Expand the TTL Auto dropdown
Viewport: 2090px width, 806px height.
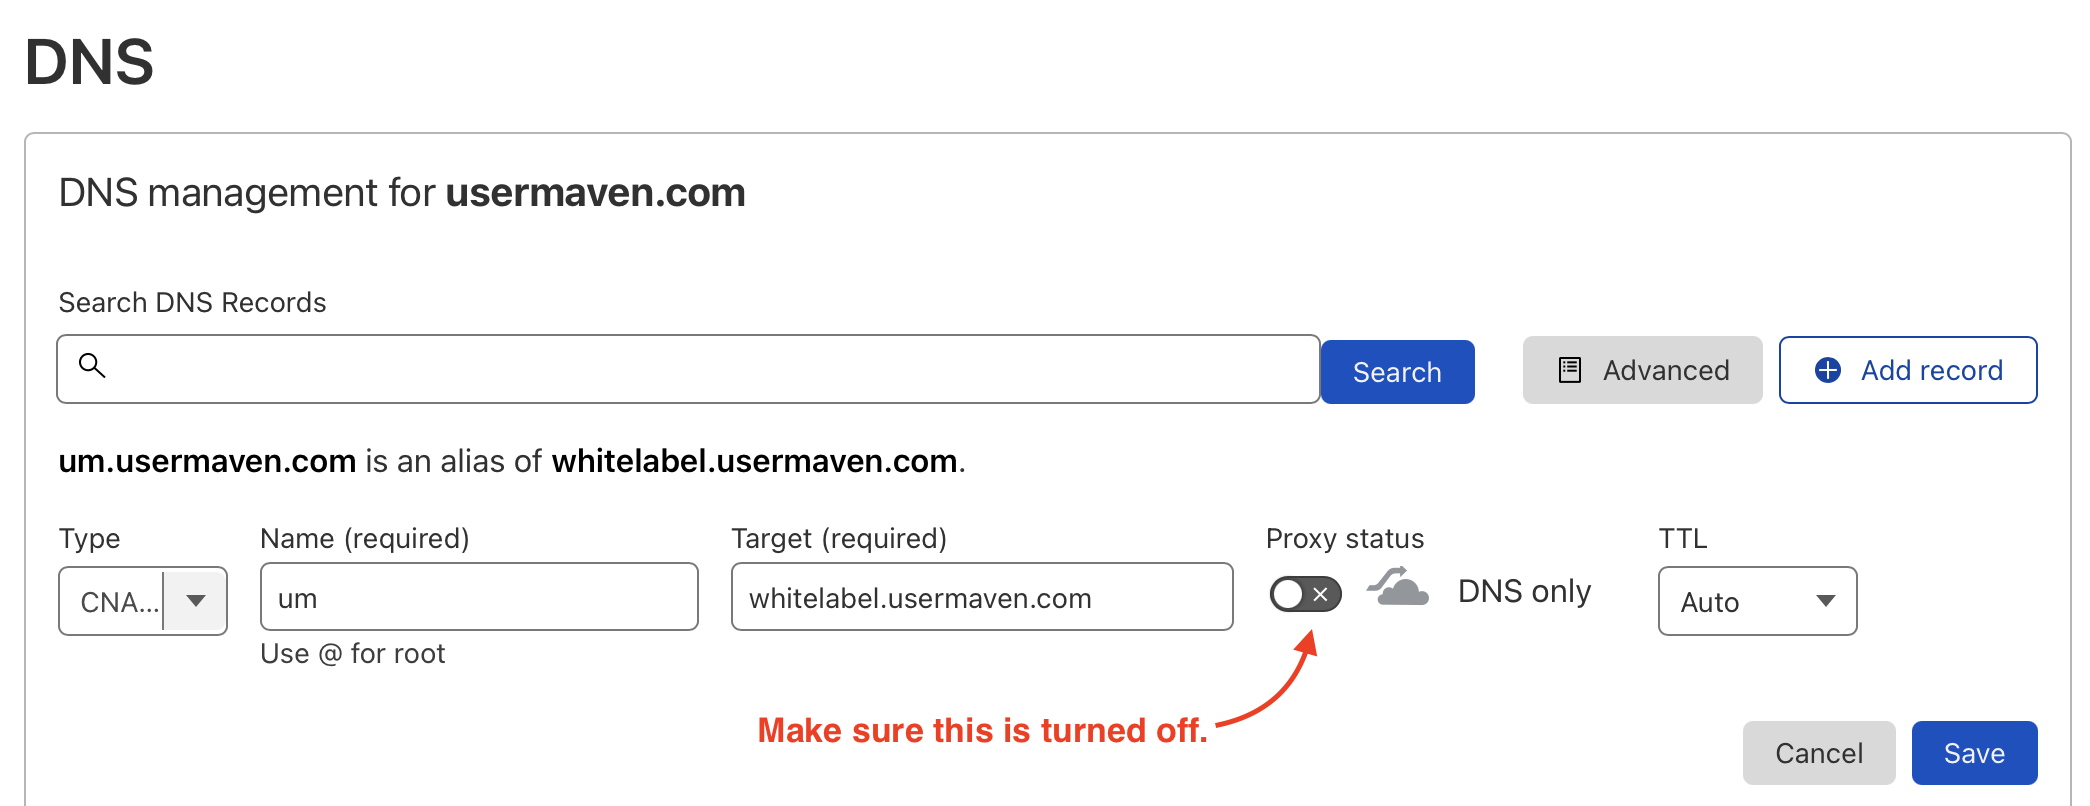pyautogui.click(x=1757, y=601)
